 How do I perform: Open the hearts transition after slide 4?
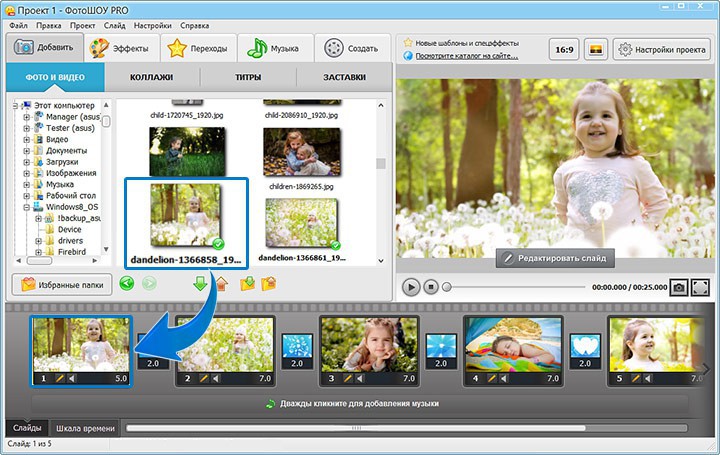click(585, 351)
